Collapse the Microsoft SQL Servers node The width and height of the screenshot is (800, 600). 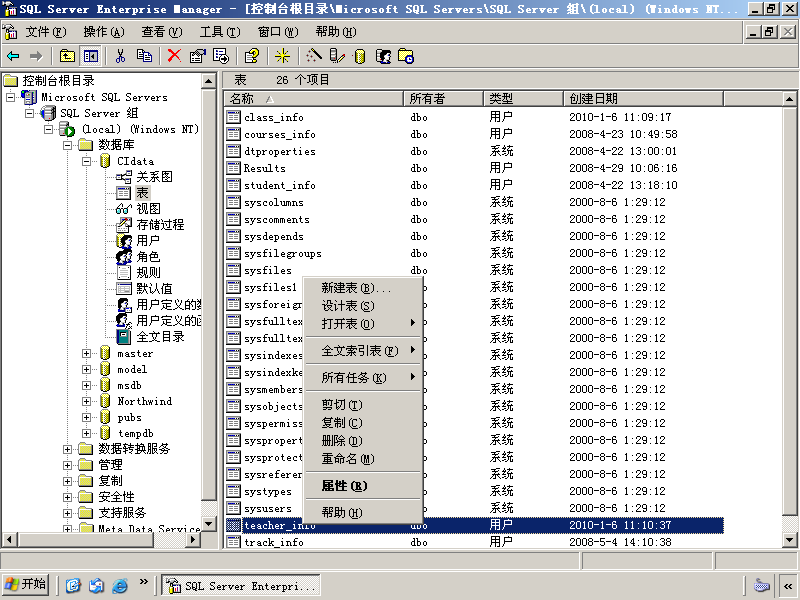point(11,97)
